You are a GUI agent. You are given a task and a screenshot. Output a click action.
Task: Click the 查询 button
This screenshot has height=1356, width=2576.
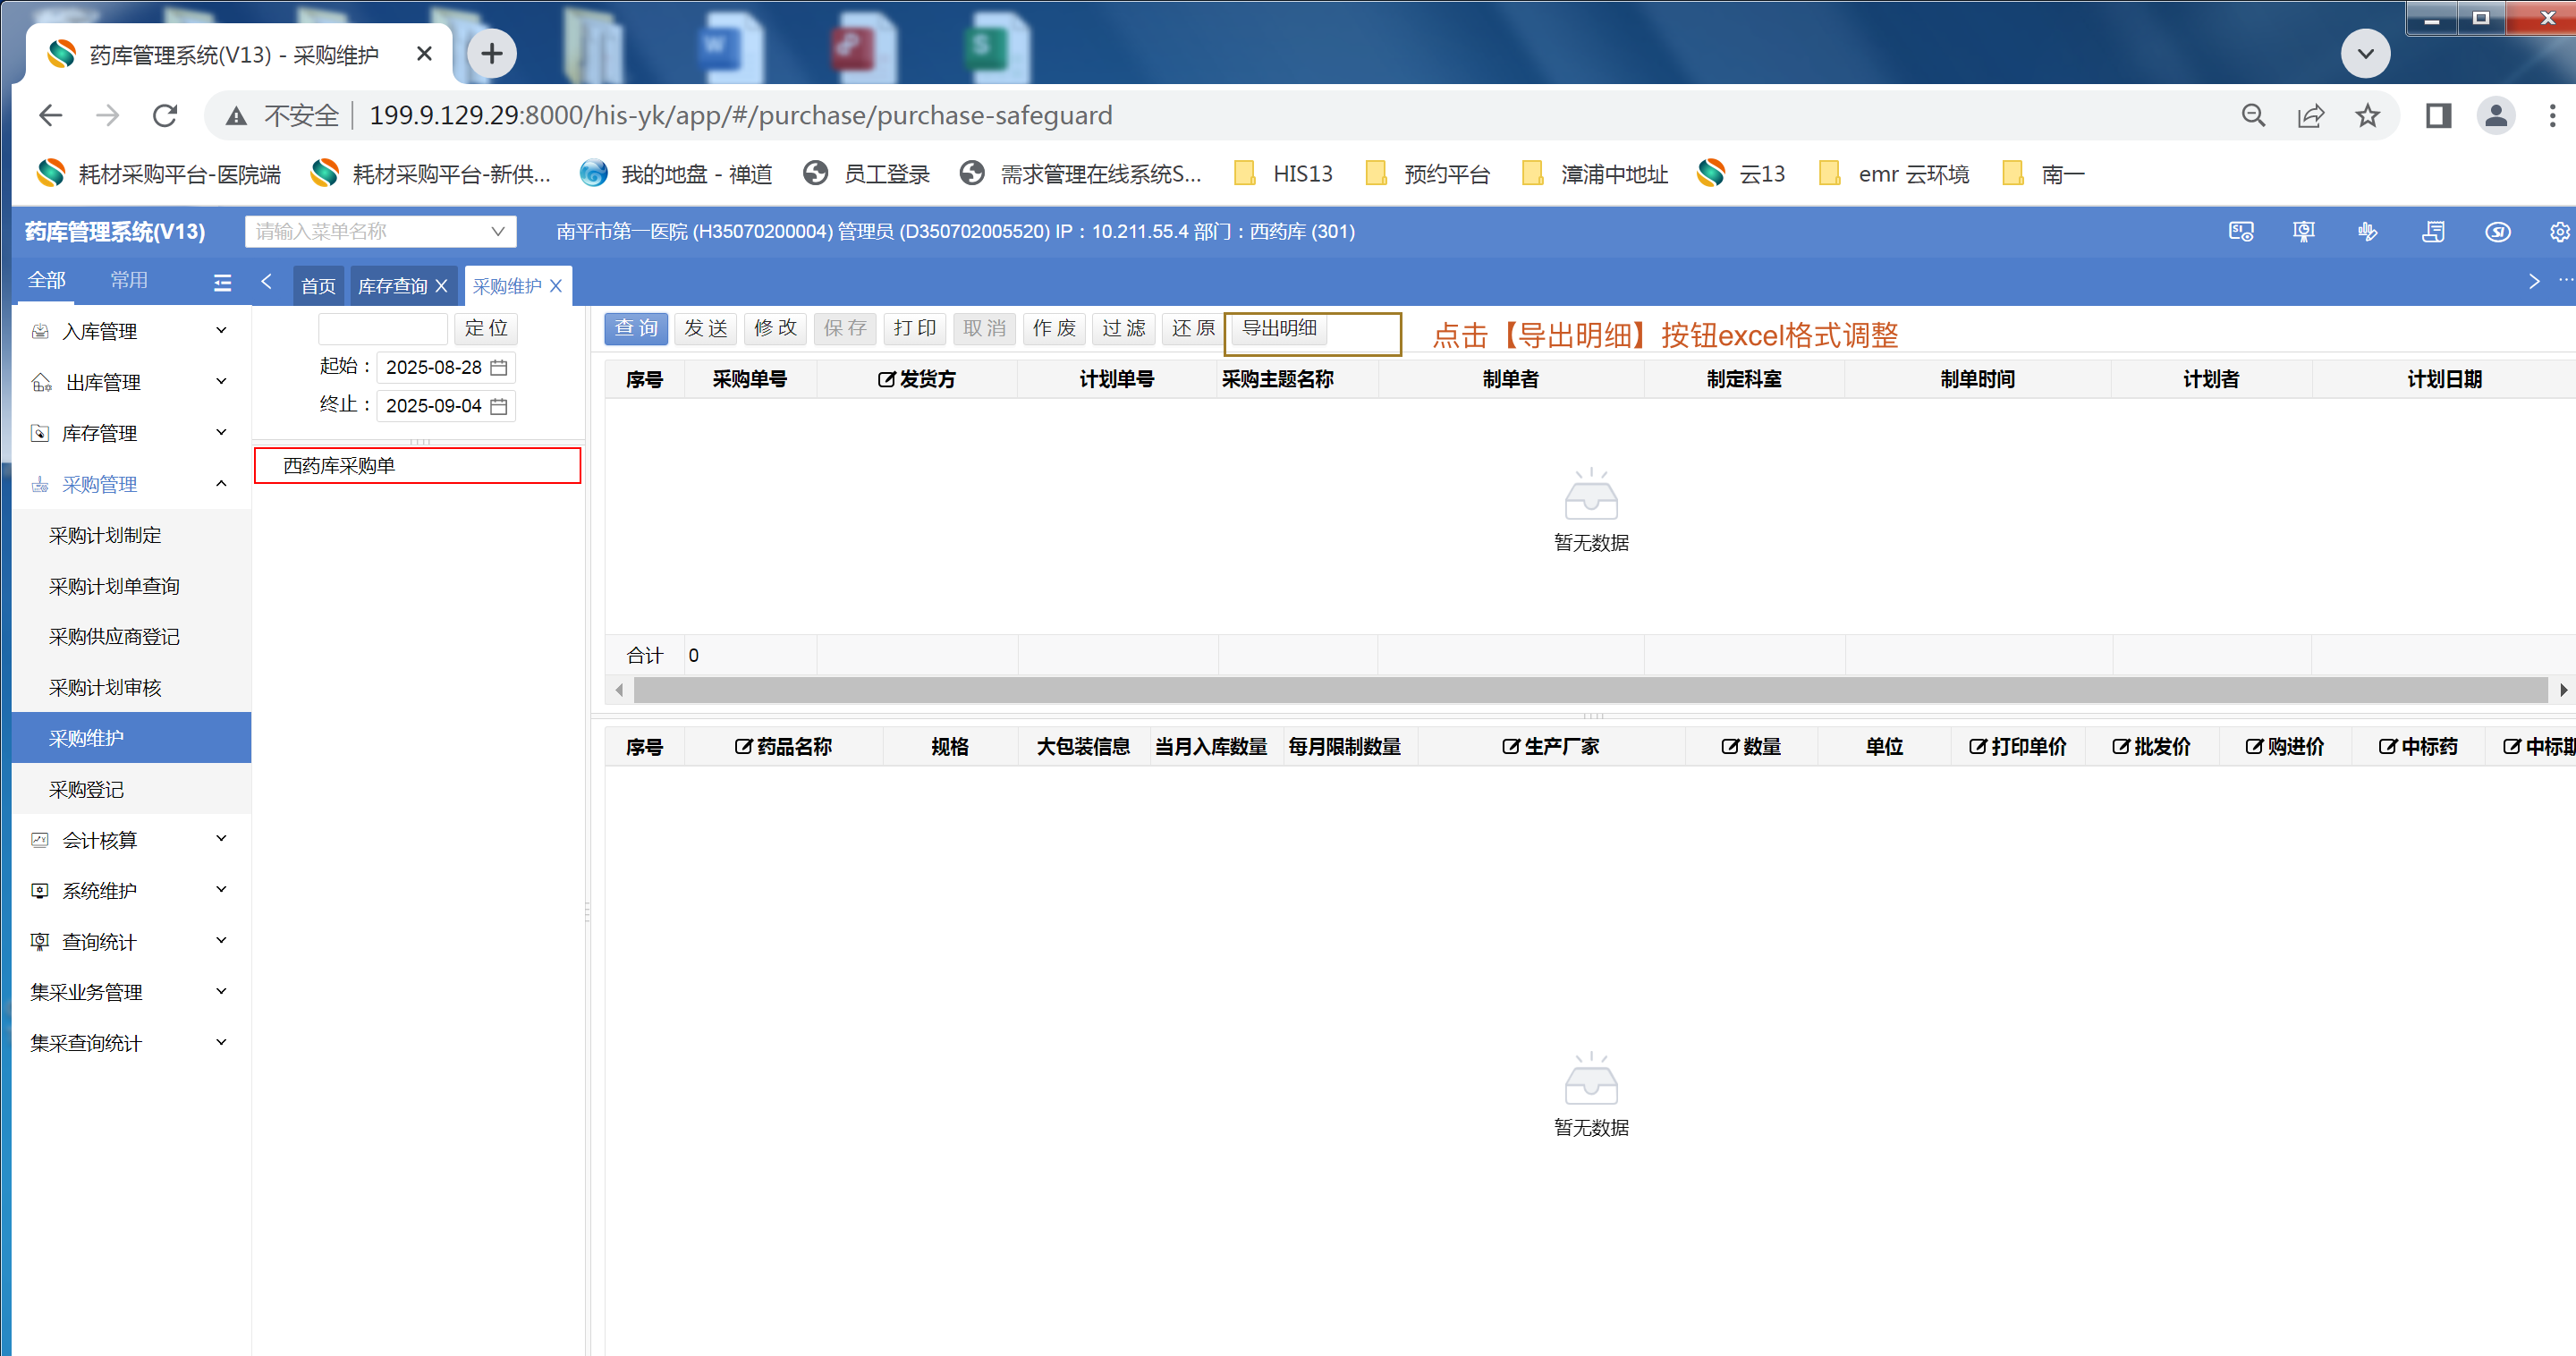(x=635, y=328)
